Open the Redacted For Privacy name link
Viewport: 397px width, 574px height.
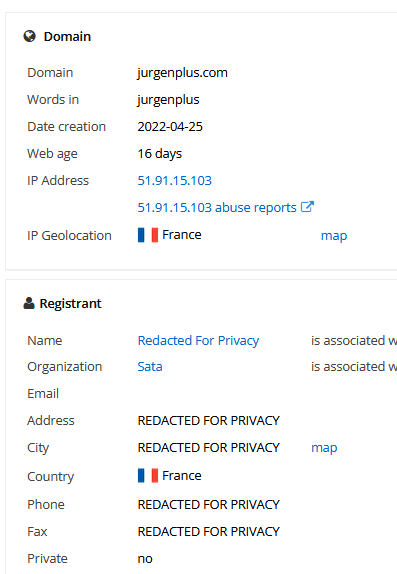tap(198, 340)
